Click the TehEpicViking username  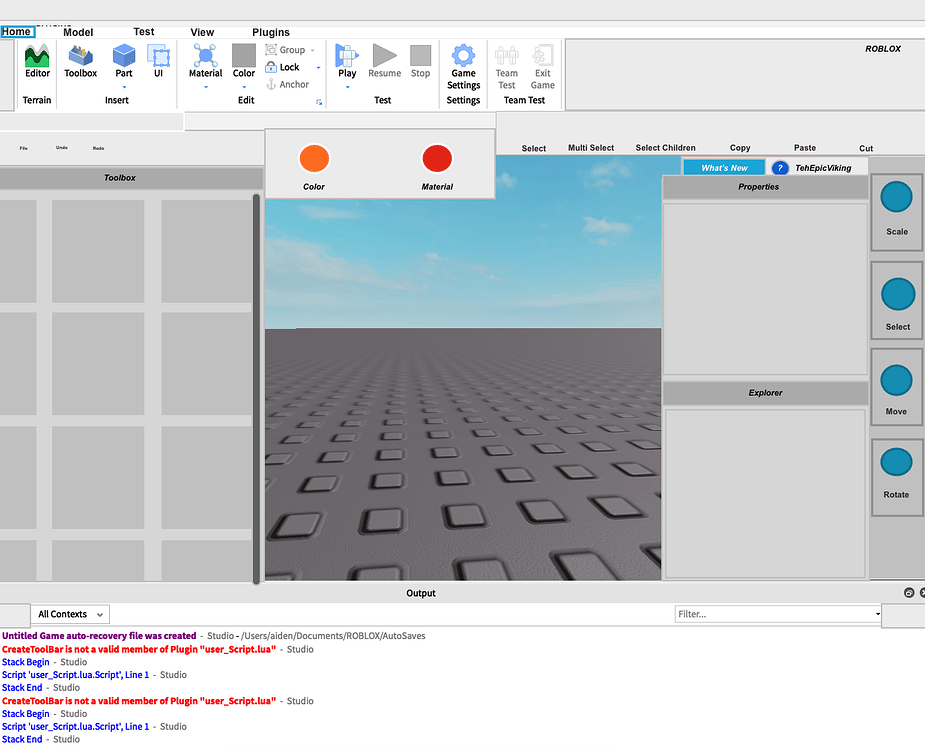823,168
